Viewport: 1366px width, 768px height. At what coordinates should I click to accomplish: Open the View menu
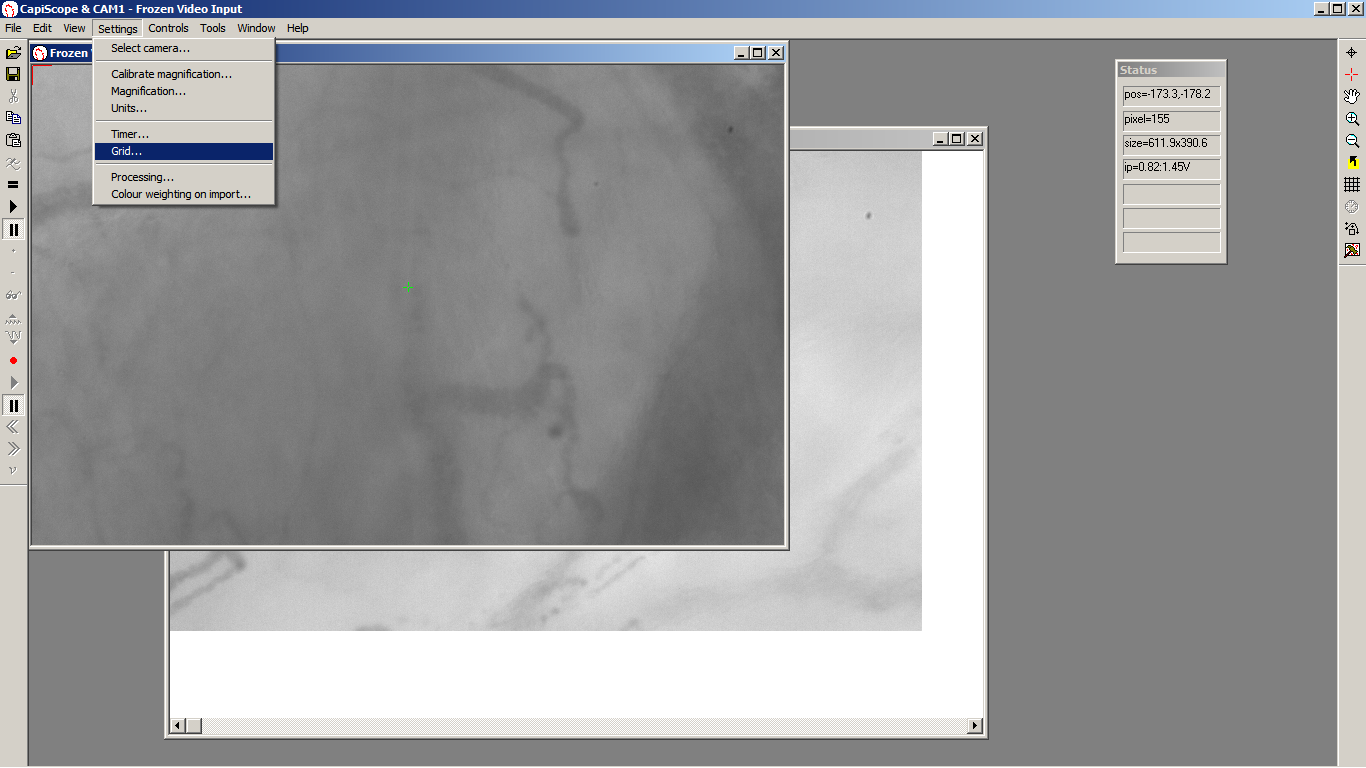pyautogui.click(x=74, y=28)
